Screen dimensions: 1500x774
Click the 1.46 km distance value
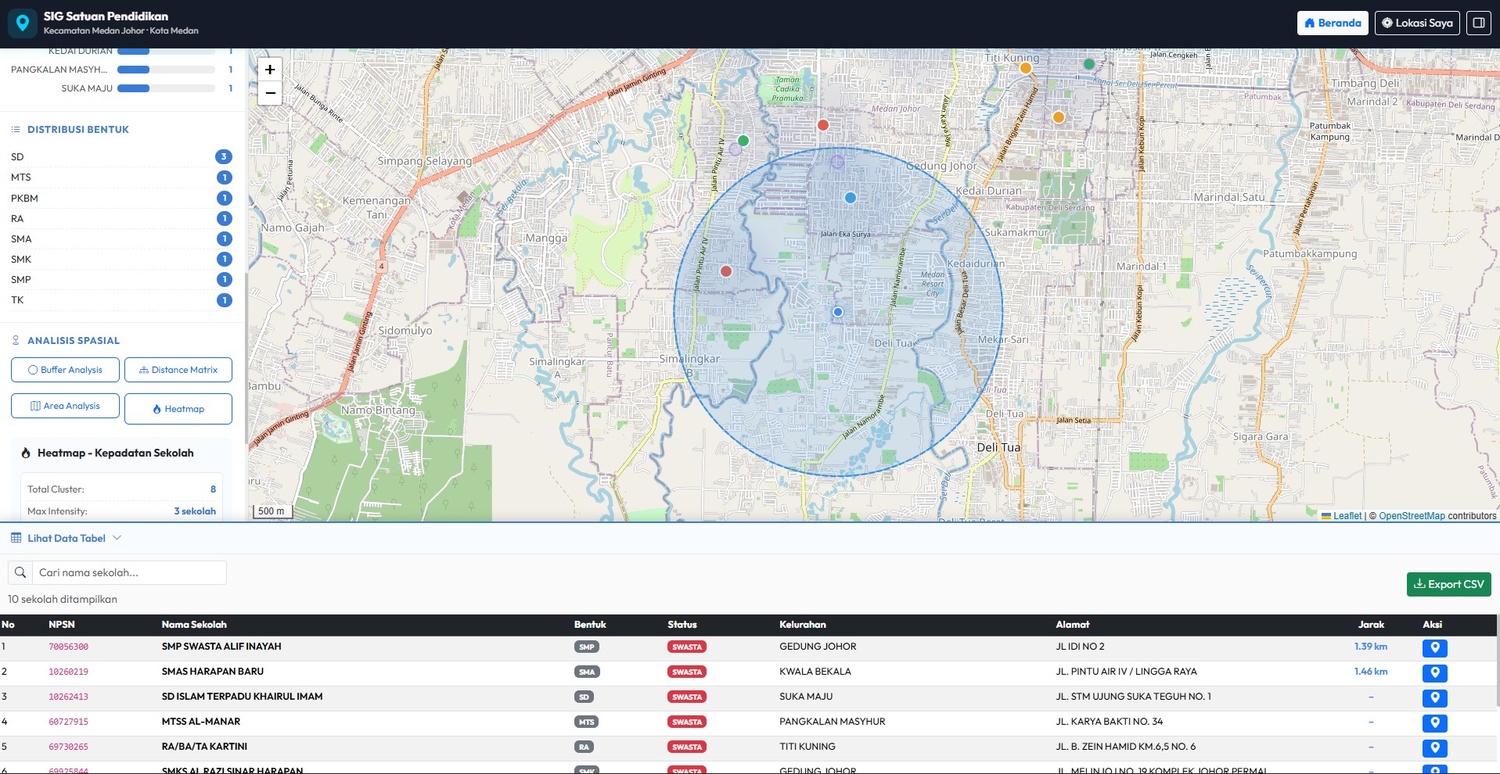1371,672
